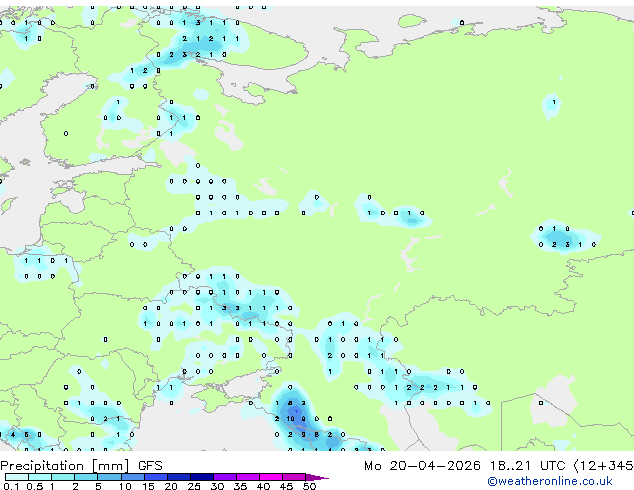Click the 40–45 mm magenta legend box
634x490 pixels.
click(271, 477)
